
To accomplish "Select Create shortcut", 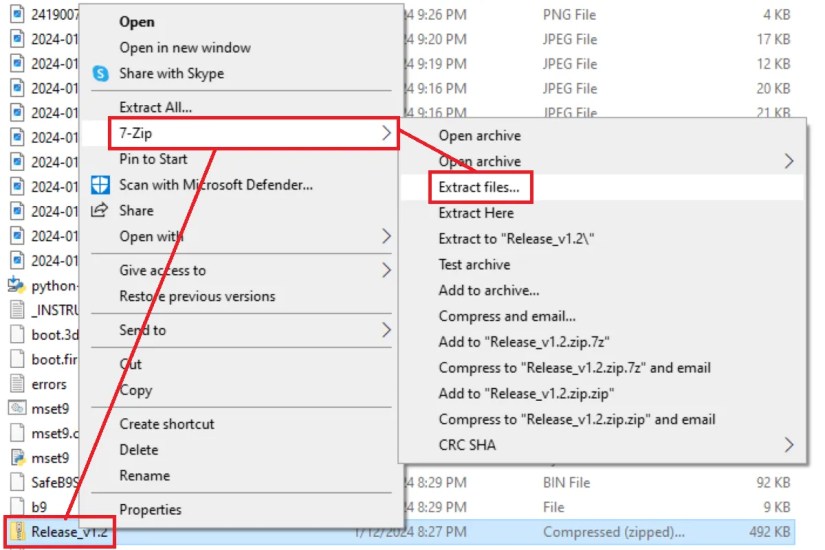I will tap(166, 424).
